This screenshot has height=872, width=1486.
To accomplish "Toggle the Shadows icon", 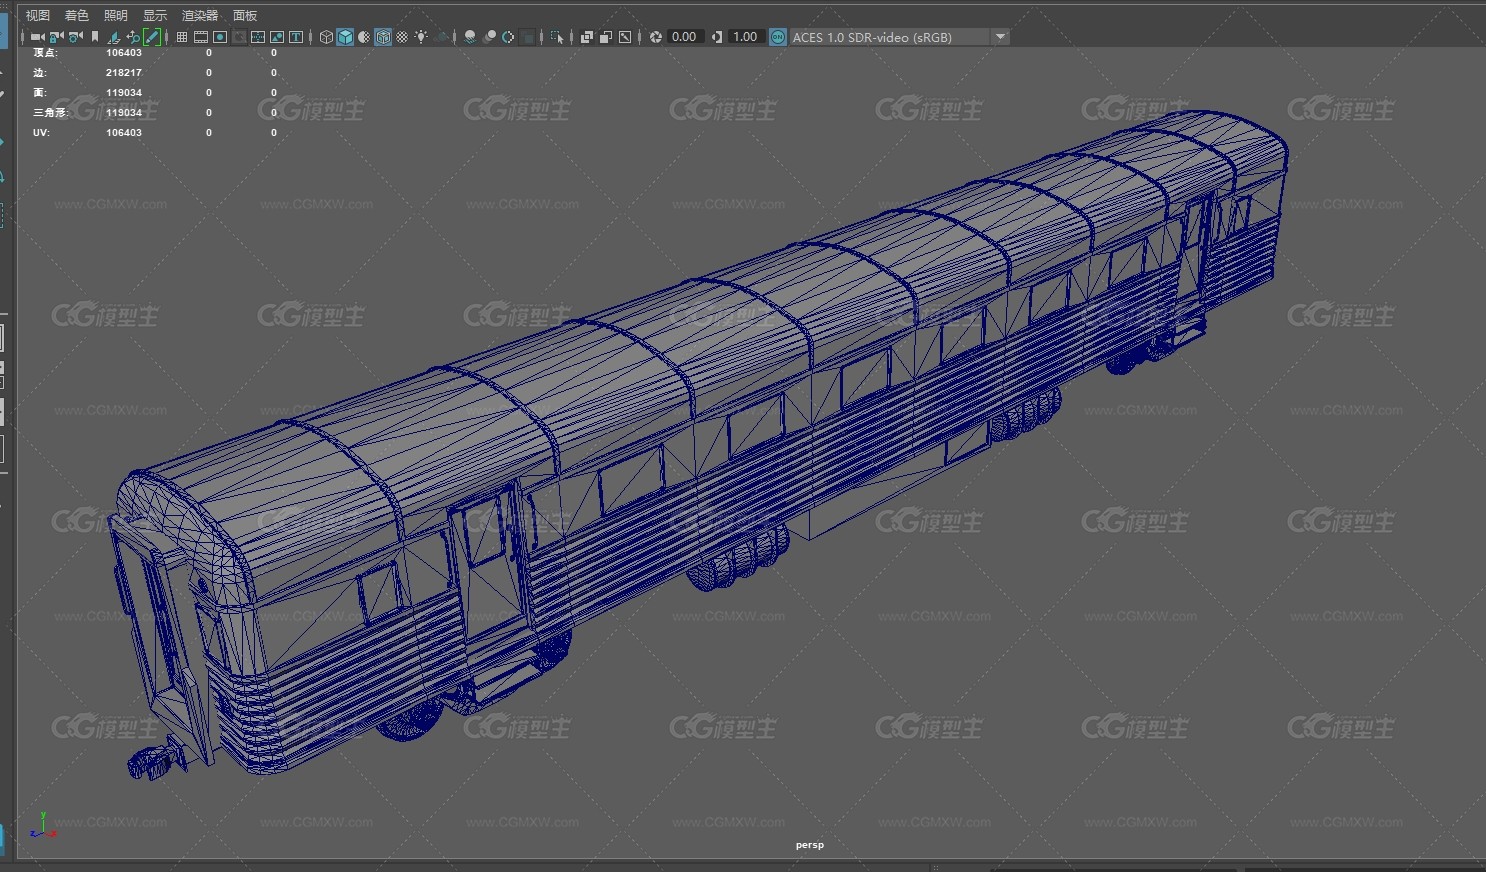I will click(x=440, y=37).
